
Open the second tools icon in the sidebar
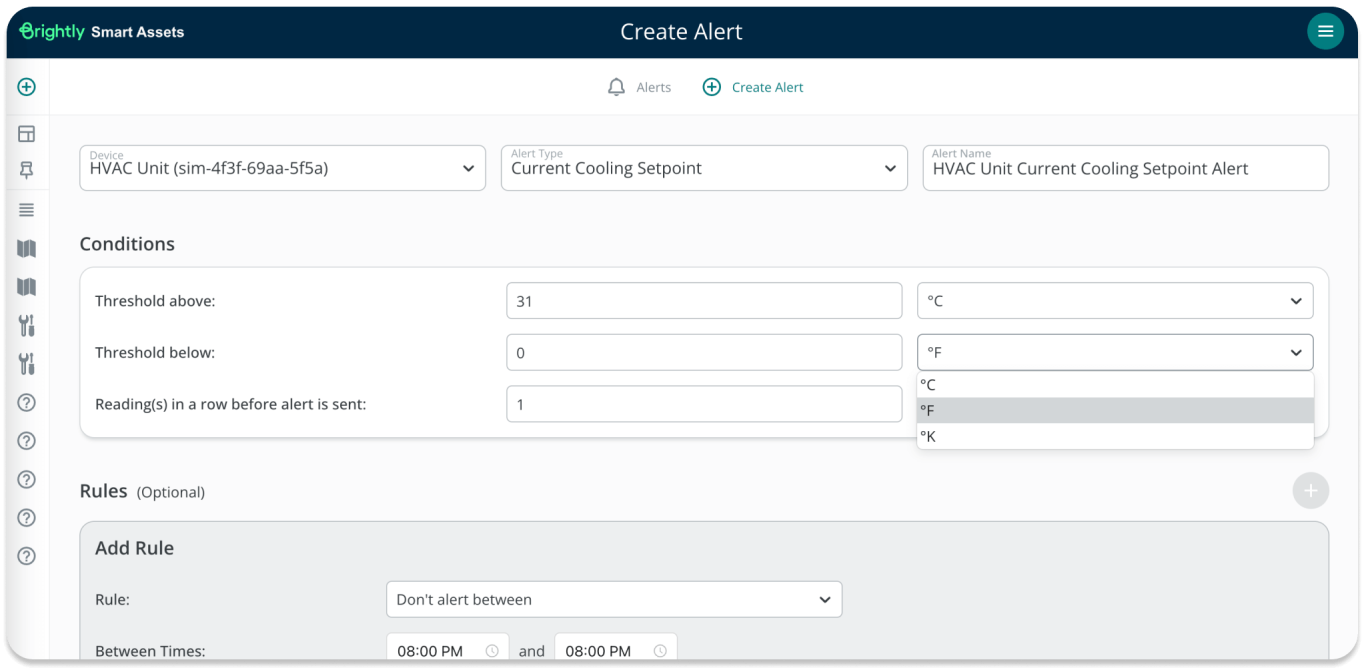pyautogui.click(x=26, y=364)
